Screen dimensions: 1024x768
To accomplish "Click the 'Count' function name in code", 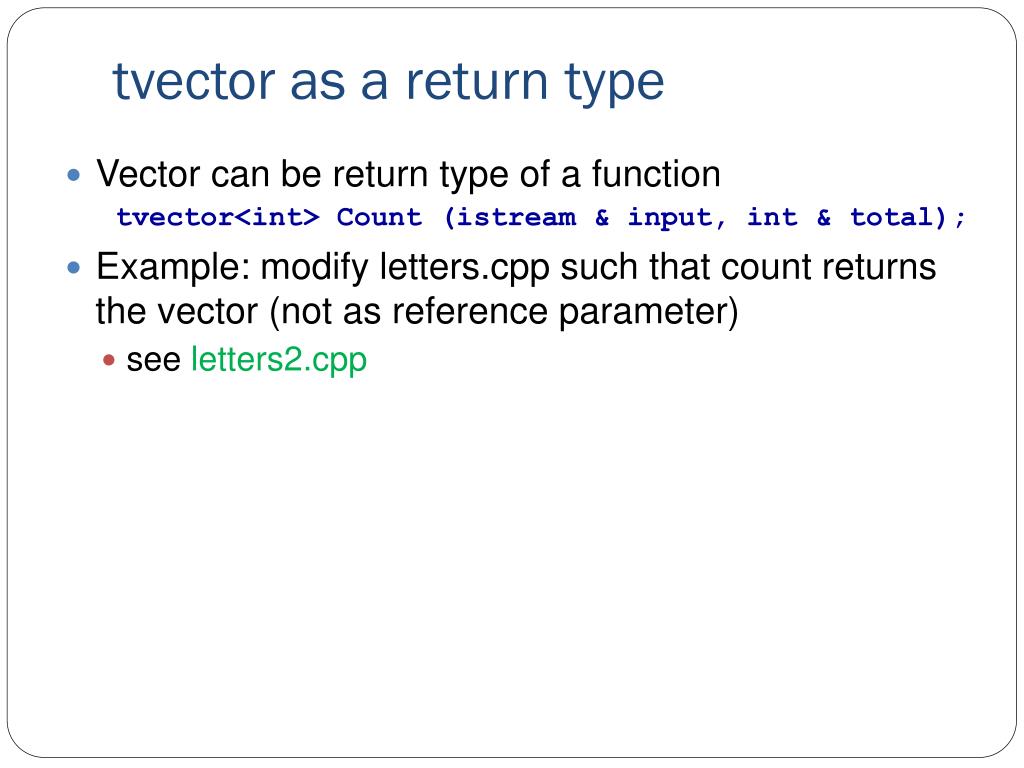I will 379,217.
